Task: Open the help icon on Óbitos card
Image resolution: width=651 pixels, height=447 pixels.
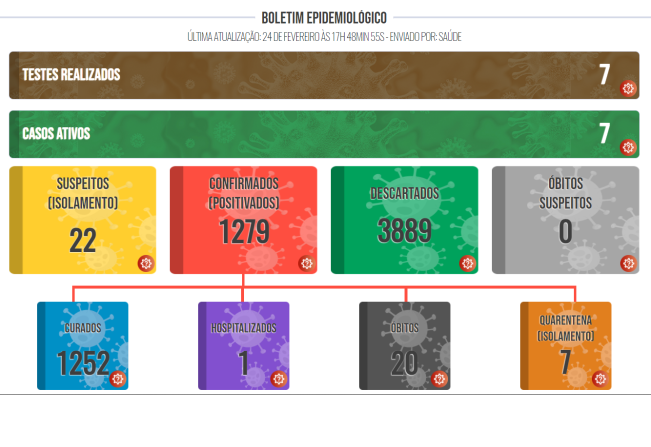Action: point(439,379)
